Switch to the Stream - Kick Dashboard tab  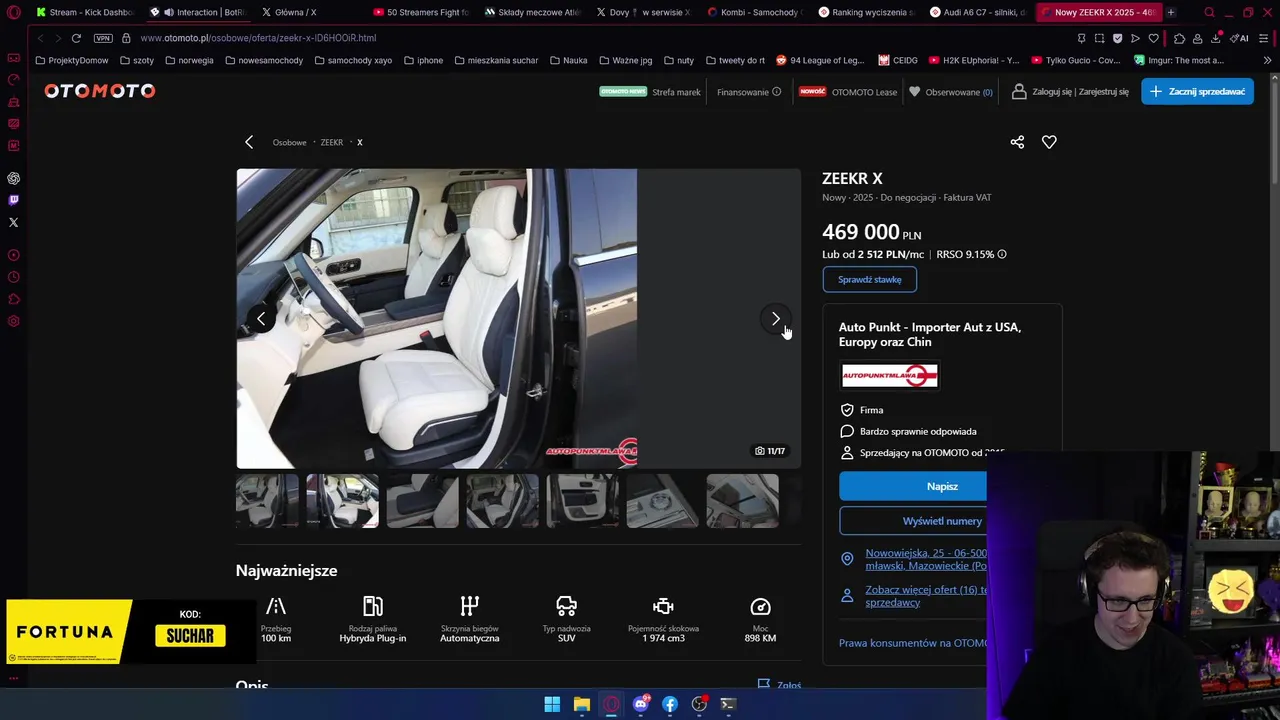point(85,12)
